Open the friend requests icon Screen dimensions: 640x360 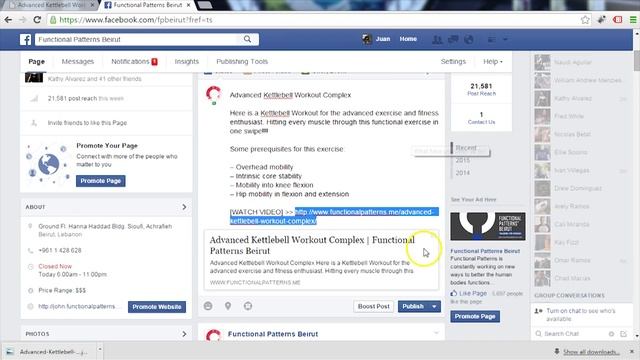click(437, 39)
